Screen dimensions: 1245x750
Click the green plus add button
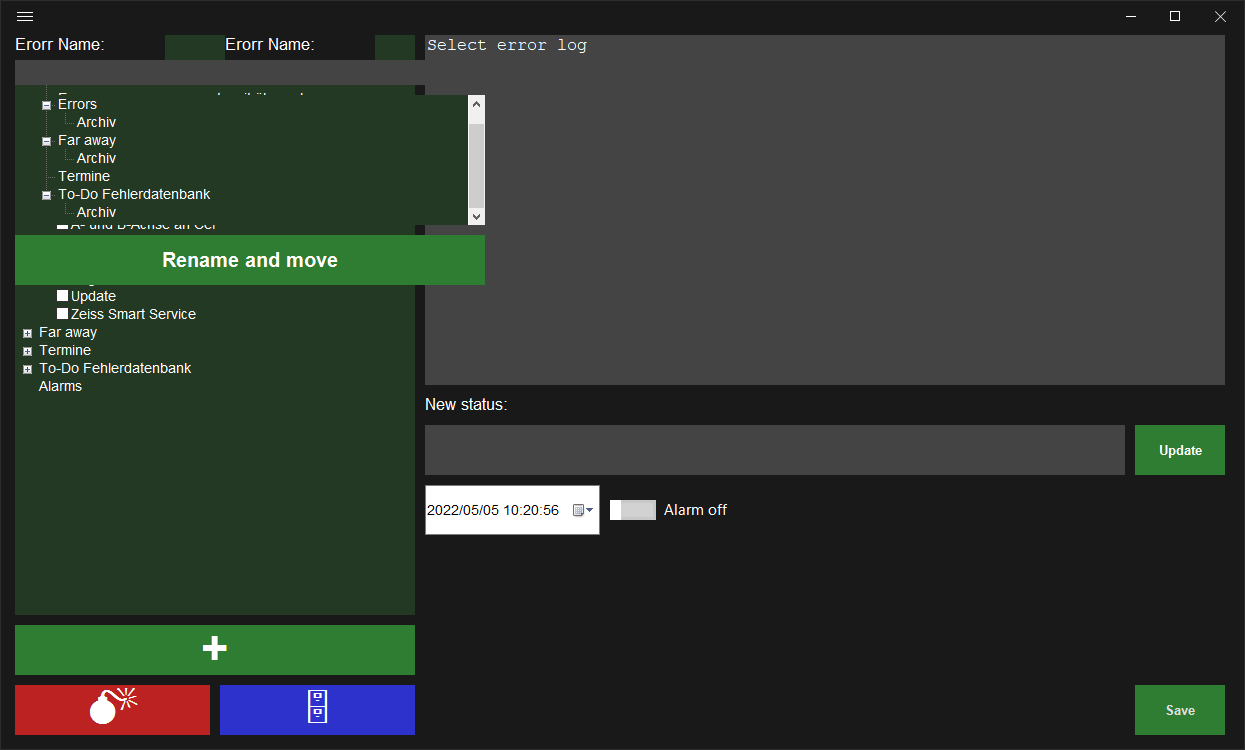[x=214, y=649]
